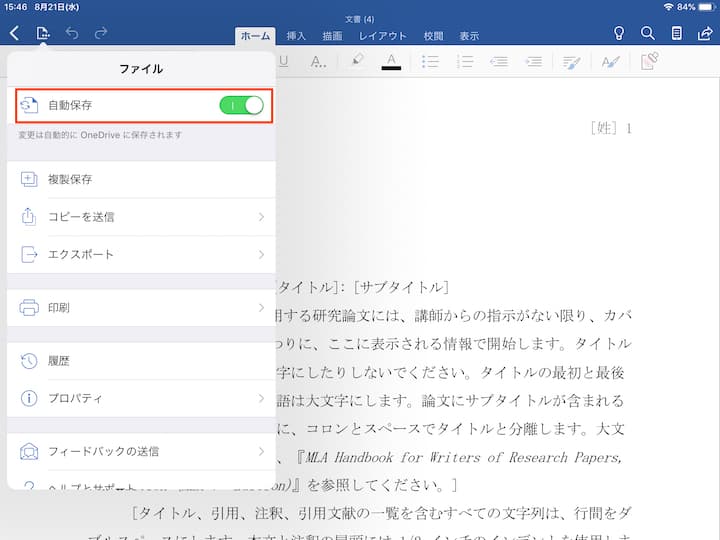Open the エクスポート submenu
The image size is (720, 540).
141,254
